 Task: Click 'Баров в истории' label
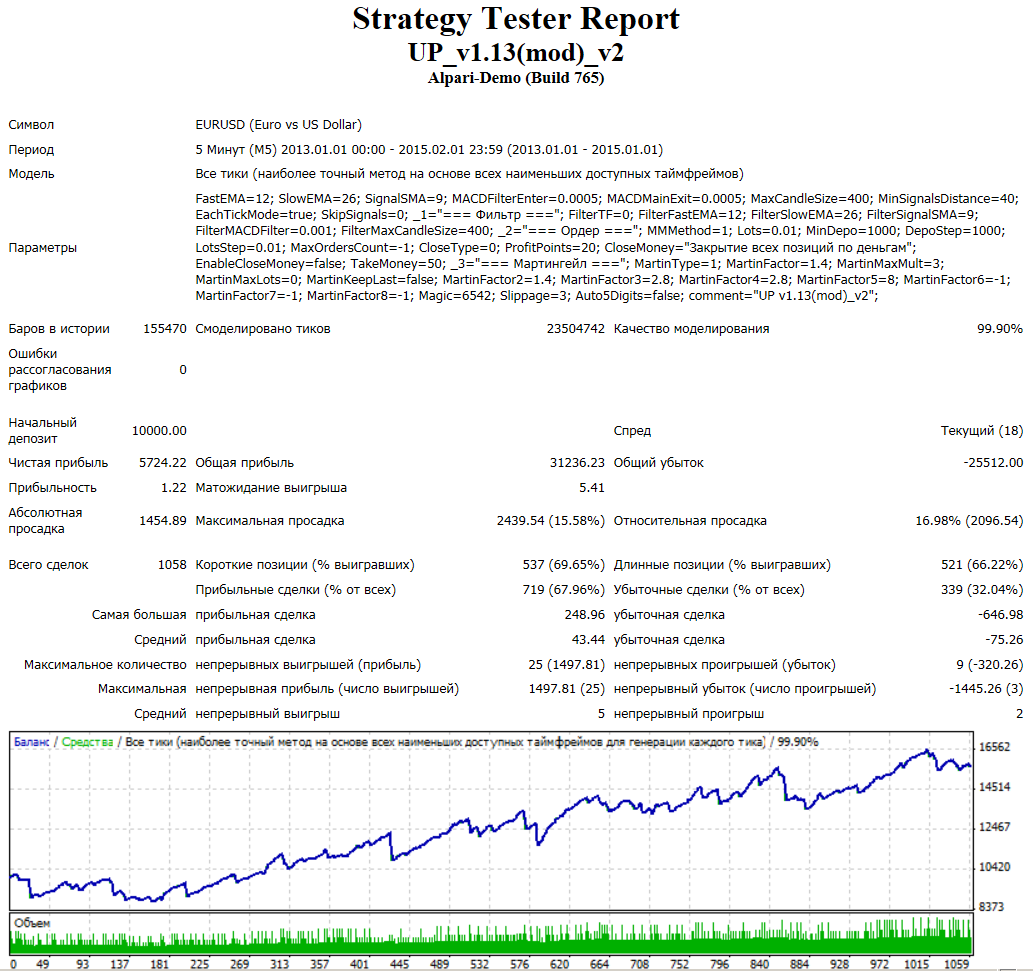click(x=59, y=329)
